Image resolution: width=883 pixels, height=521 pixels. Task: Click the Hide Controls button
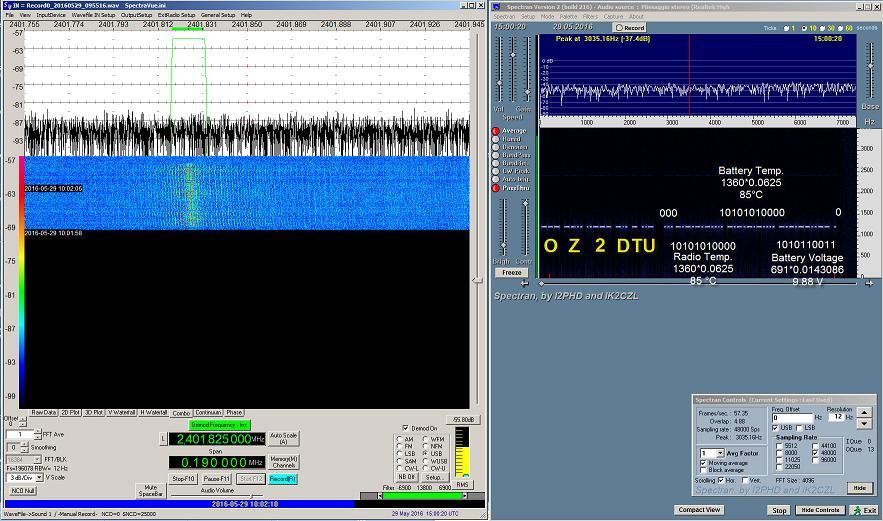pyautogui.click(x=820, y=510)
